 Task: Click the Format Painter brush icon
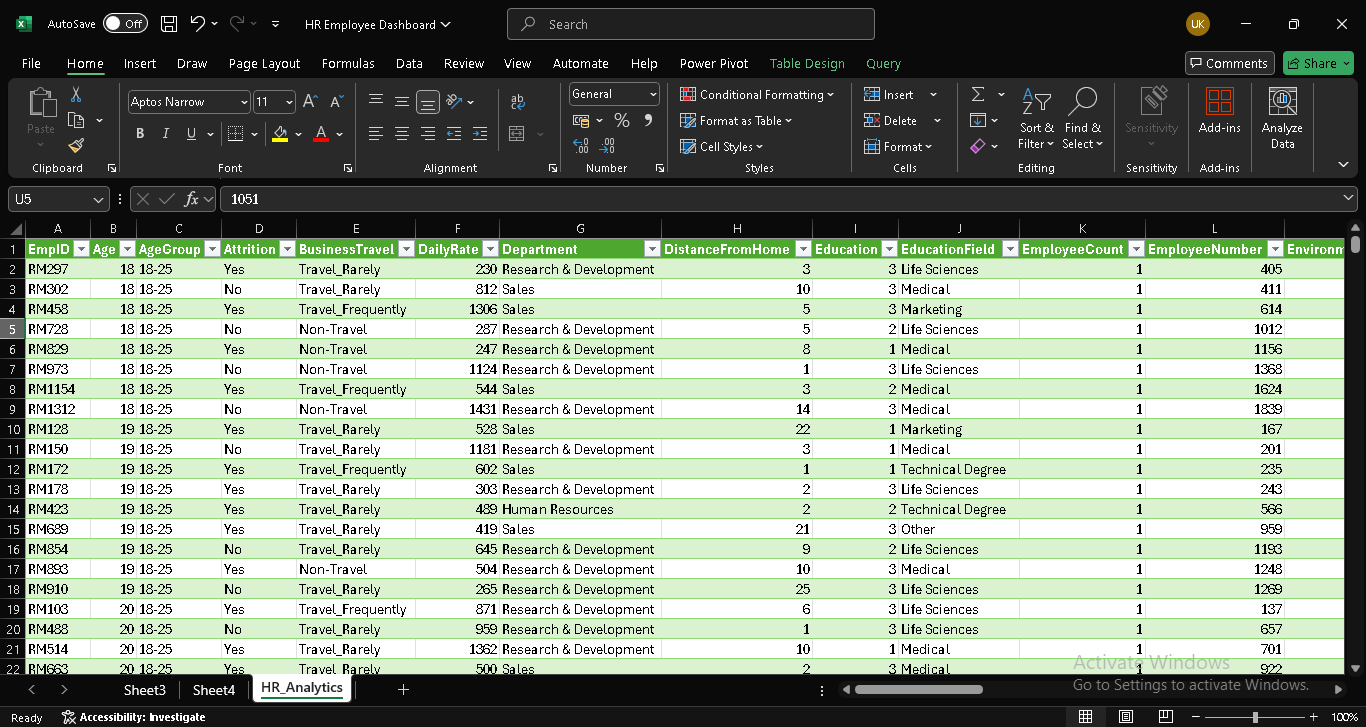[x=76, y=146]
